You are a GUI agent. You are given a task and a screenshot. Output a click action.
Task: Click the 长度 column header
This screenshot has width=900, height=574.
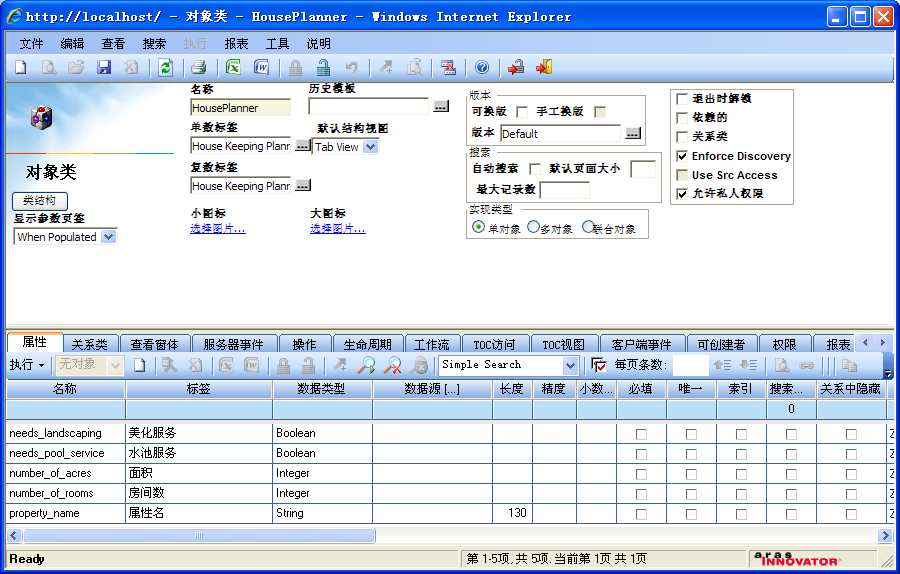pos(511,389)
